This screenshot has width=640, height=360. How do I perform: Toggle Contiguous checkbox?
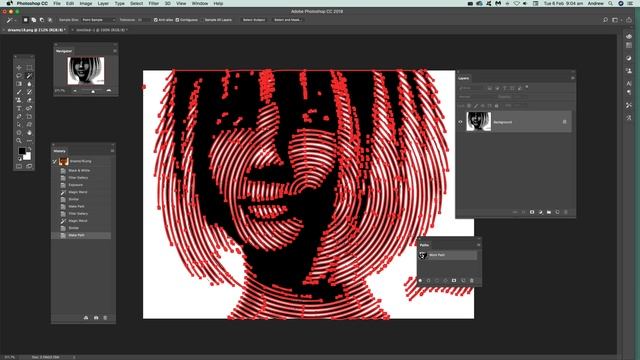(x=177, y=20)
